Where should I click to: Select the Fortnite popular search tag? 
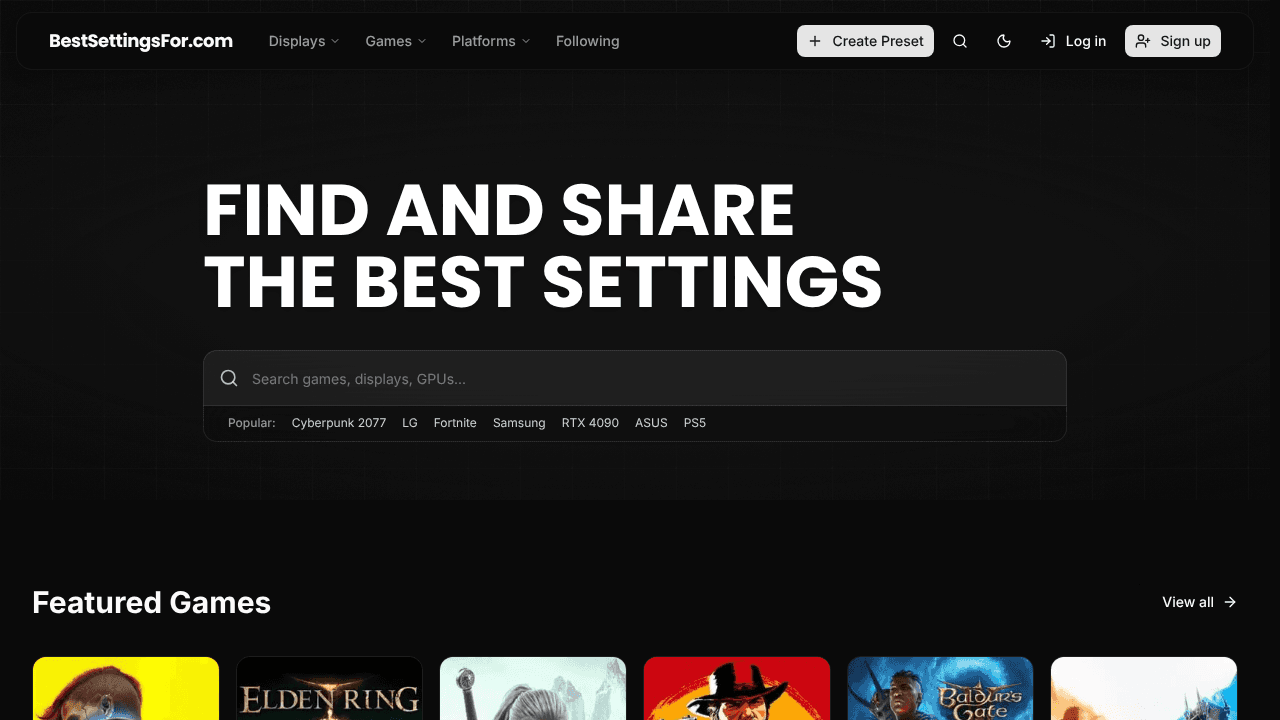(x=455, y=423)
